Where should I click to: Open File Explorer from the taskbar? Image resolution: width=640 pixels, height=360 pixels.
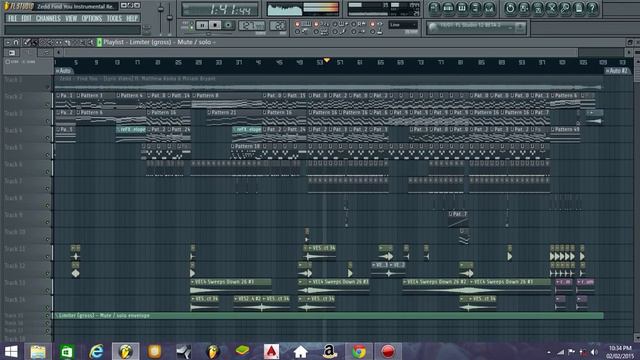pyautogui.click(x=38, y=351)
